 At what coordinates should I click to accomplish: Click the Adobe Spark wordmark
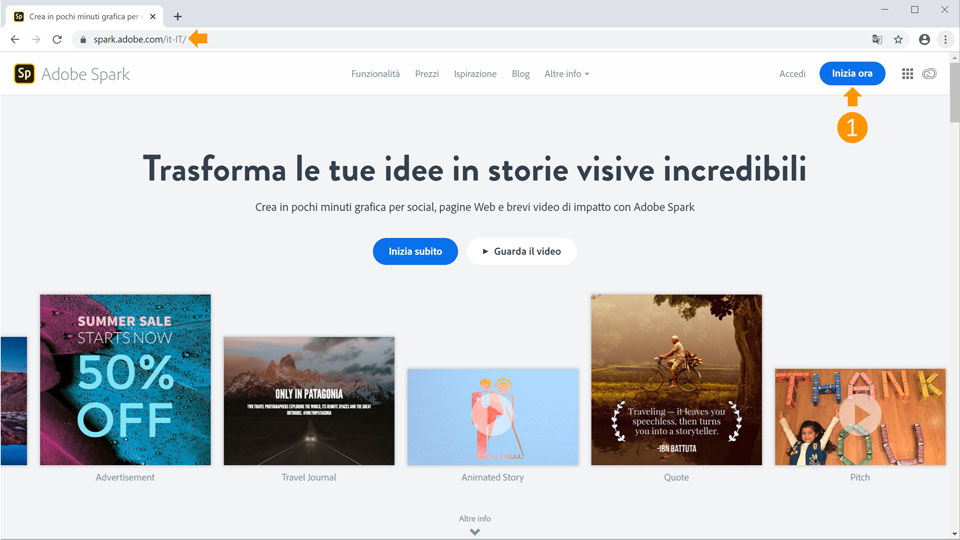[85, 75]
